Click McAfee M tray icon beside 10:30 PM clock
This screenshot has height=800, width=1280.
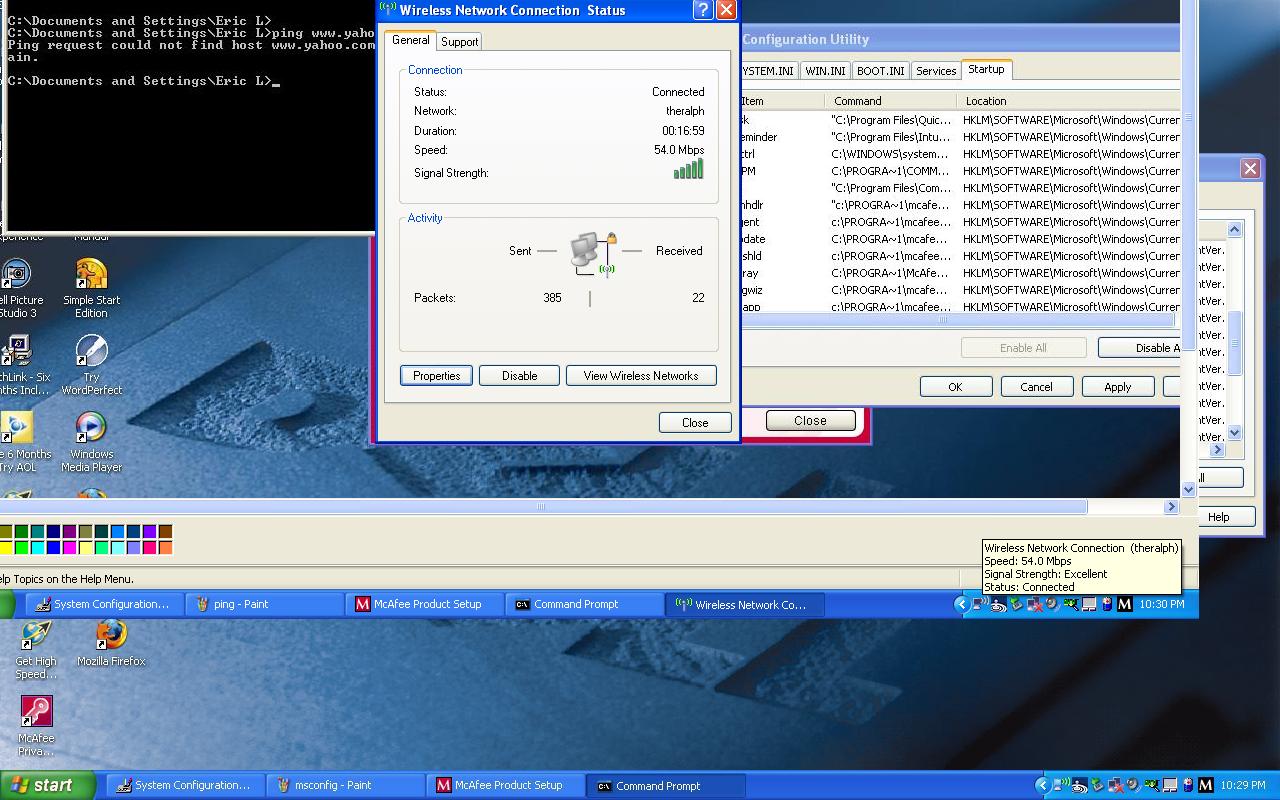[1125, 604]
